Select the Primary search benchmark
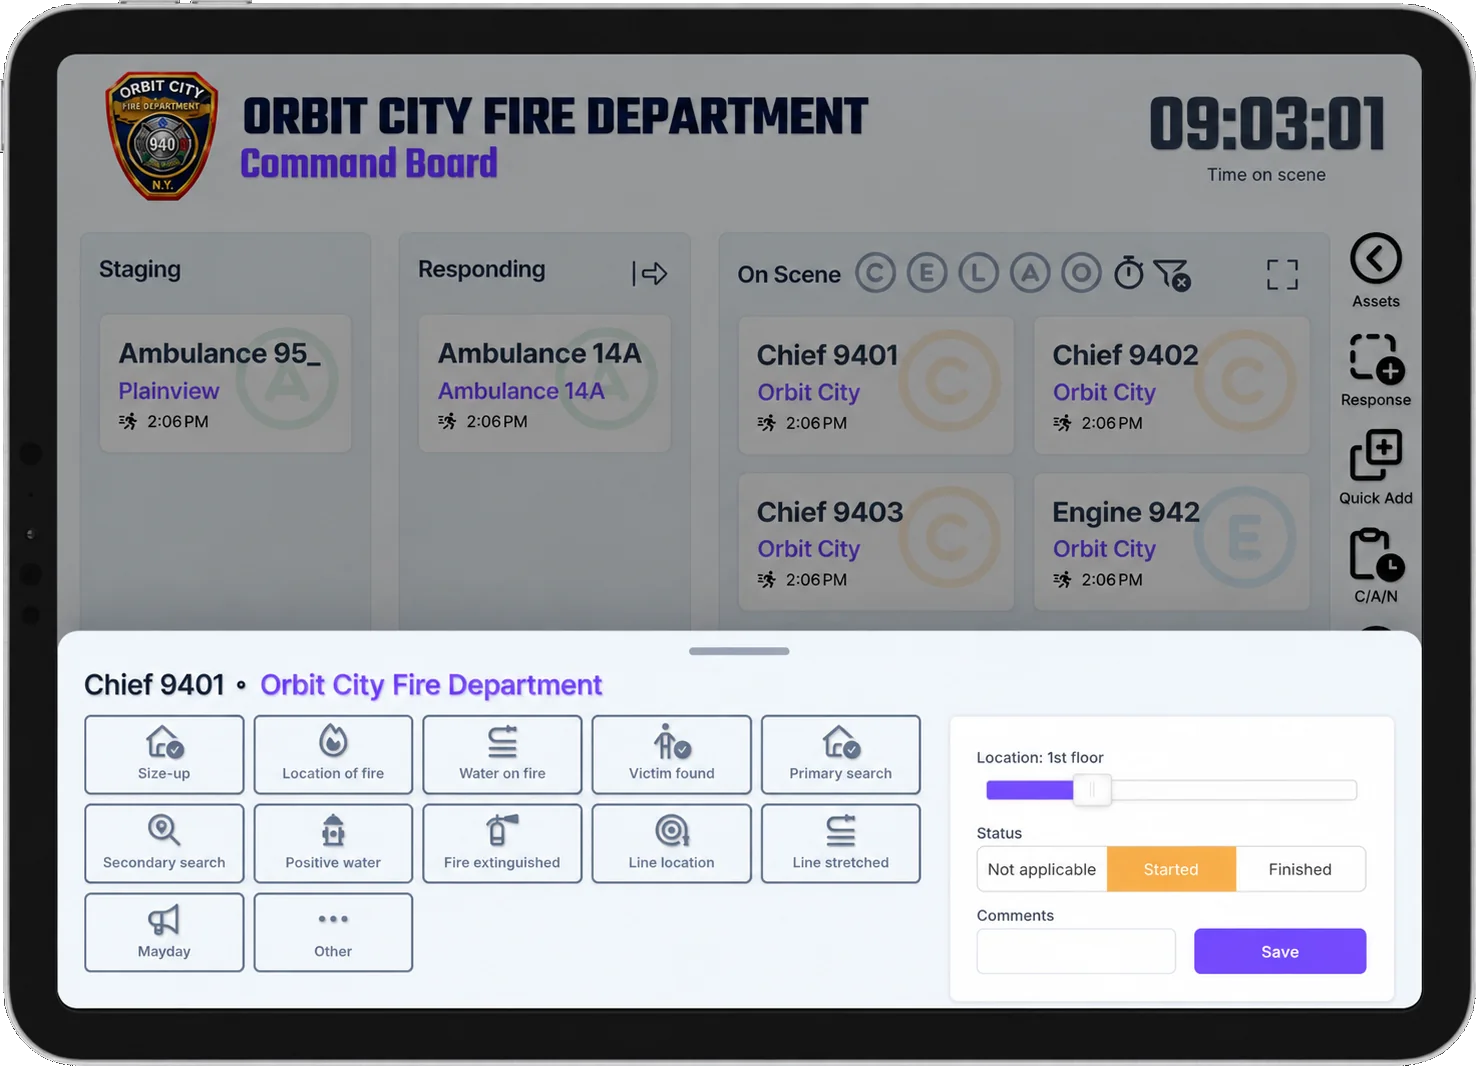Viewport: 1476px width, 1066px height. [x=840, y=755]
